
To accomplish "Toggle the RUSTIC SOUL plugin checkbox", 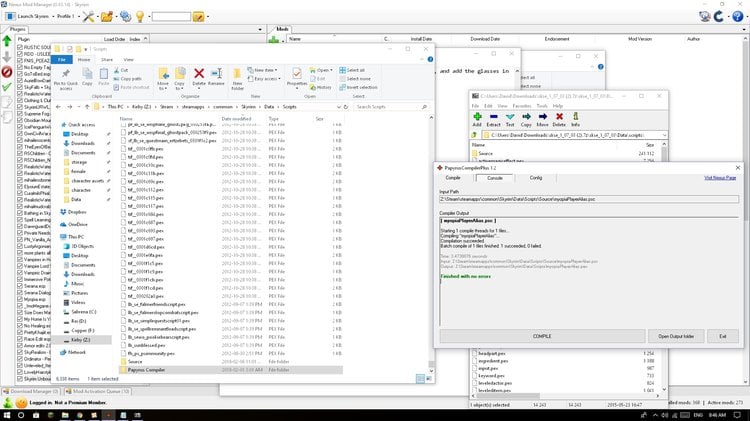I will (20, 47).
